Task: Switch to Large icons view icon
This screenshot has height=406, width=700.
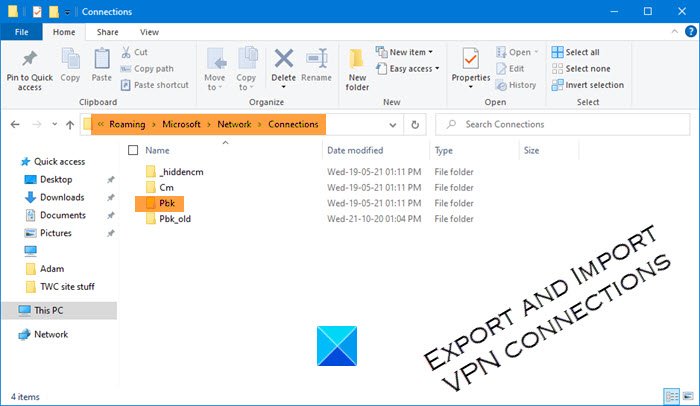Action: click(688, 396)
